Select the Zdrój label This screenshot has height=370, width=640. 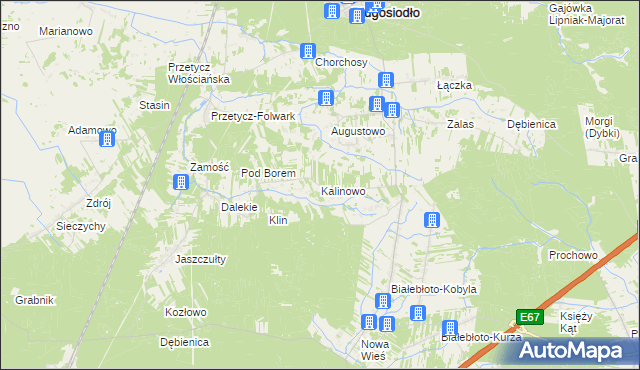coord(98,203)
